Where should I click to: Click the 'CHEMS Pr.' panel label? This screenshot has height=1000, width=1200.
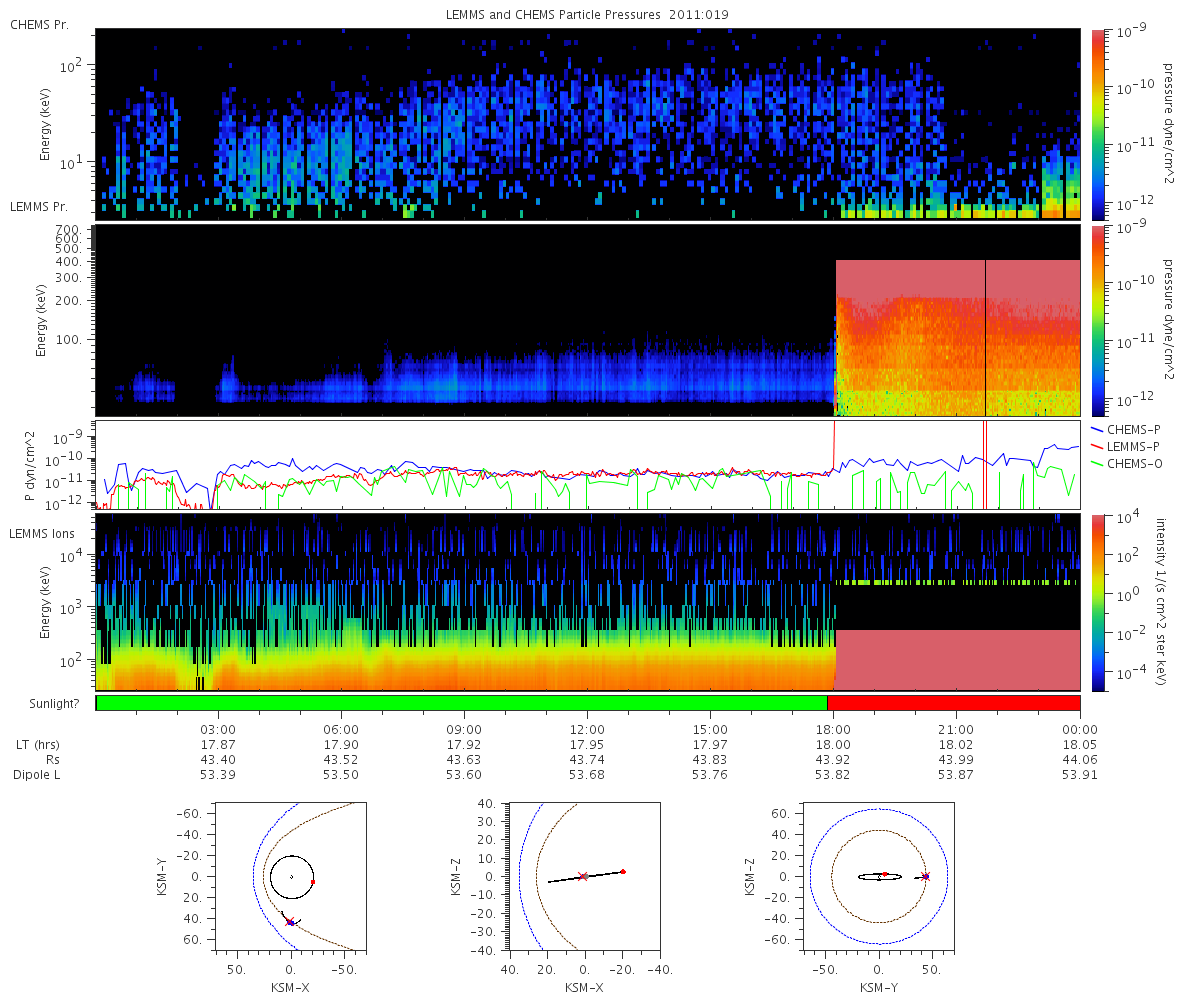[39, 25]
